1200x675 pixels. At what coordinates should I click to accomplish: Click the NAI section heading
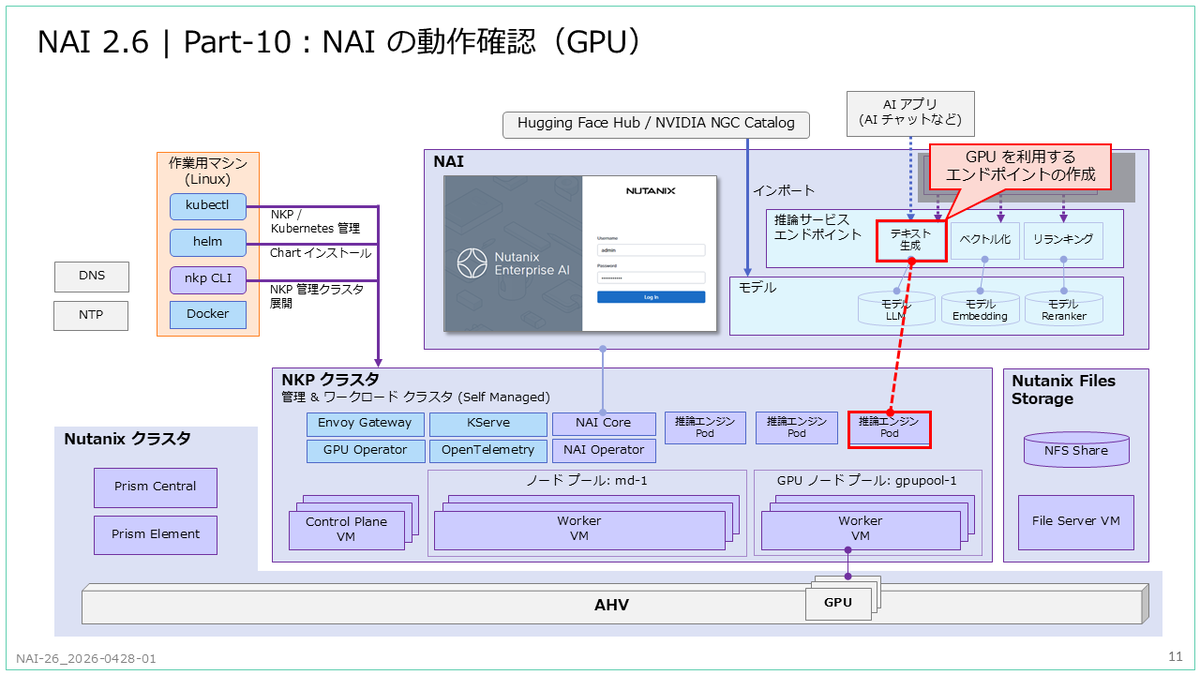coord(448,161)
